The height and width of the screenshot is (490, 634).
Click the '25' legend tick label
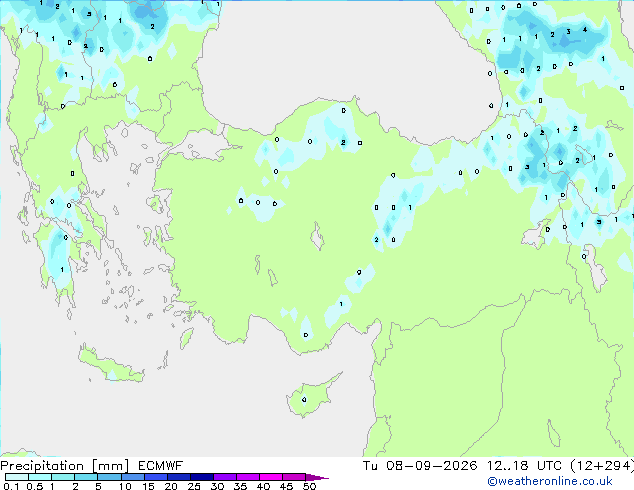[x=194, y=486]
